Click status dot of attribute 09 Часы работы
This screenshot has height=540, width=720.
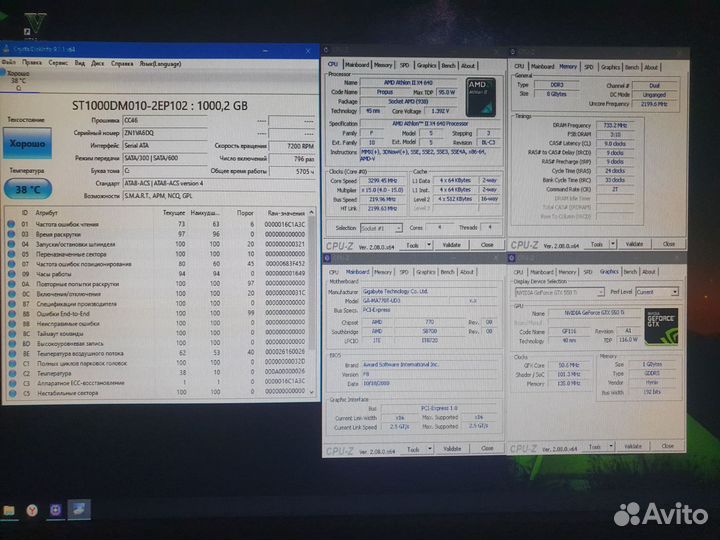tap(11, 274)
